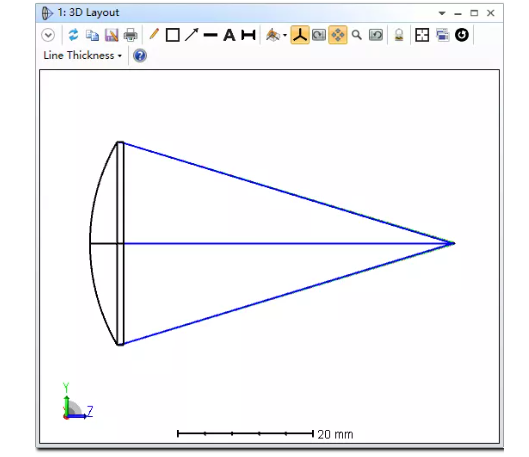This screenshot has width=529, height=457.
Task: Expand the settings chevron button
Action: pyautogui.click(x=48, y=35)
